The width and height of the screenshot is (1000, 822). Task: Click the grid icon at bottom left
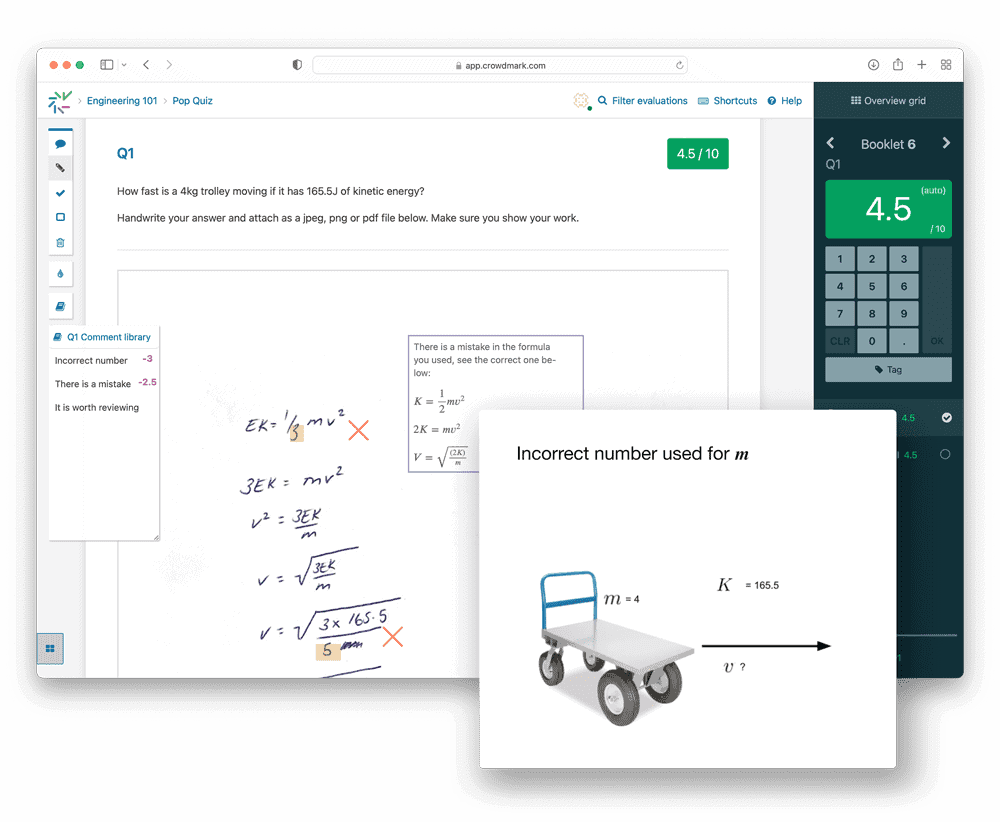point(50,648)
